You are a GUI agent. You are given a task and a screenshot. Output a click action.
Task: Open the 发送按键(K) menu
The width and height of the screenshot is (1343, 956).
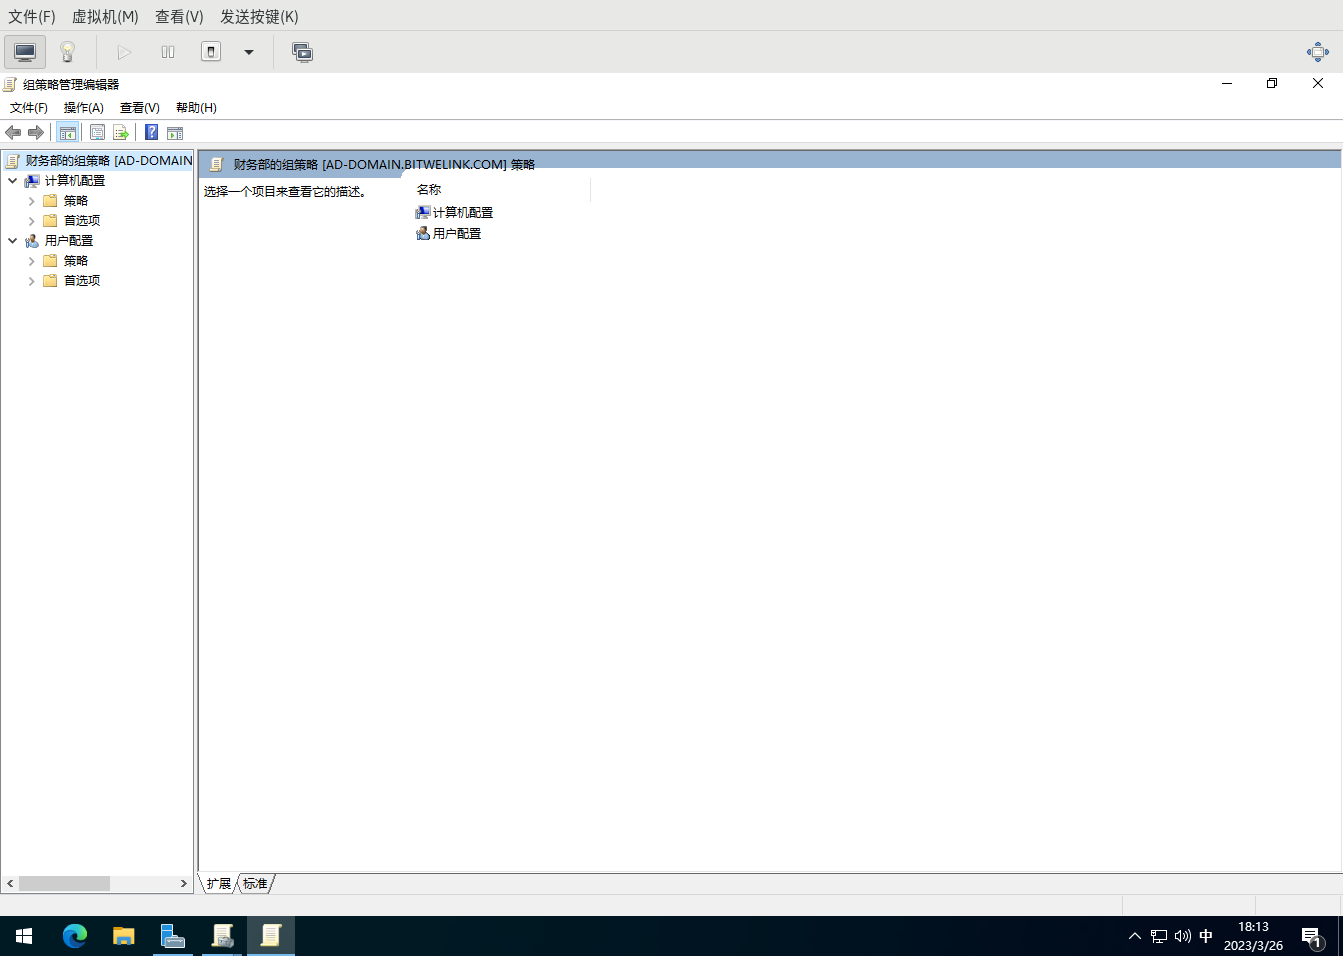(x=259, y=17)
